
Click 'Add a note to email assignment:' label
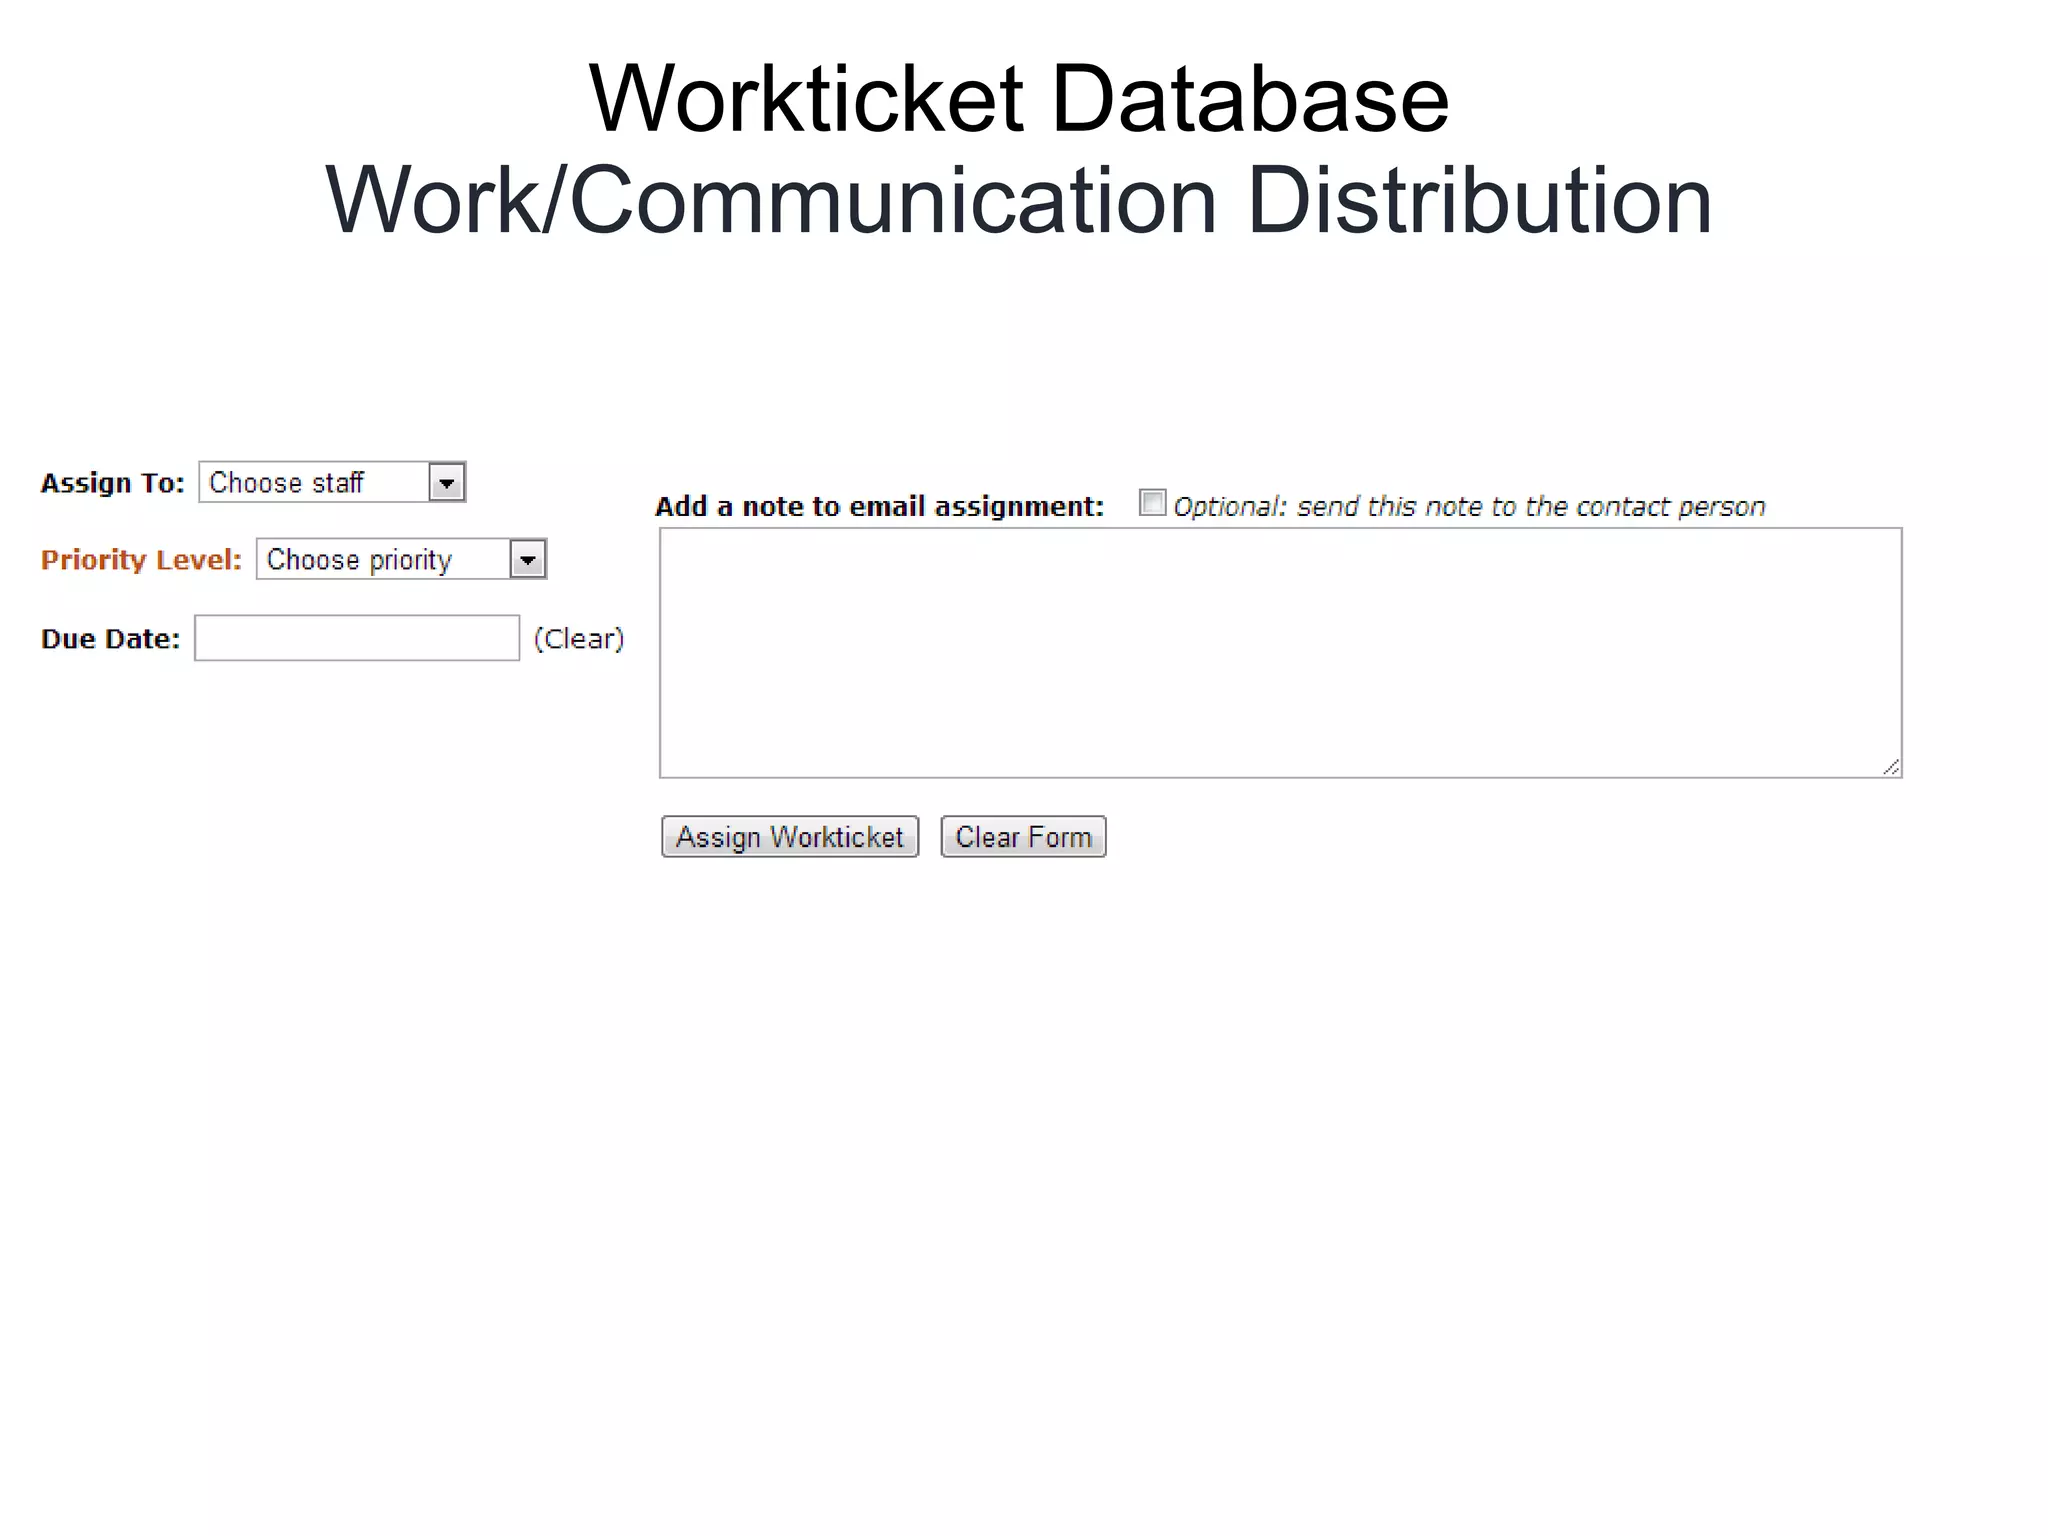879,507
